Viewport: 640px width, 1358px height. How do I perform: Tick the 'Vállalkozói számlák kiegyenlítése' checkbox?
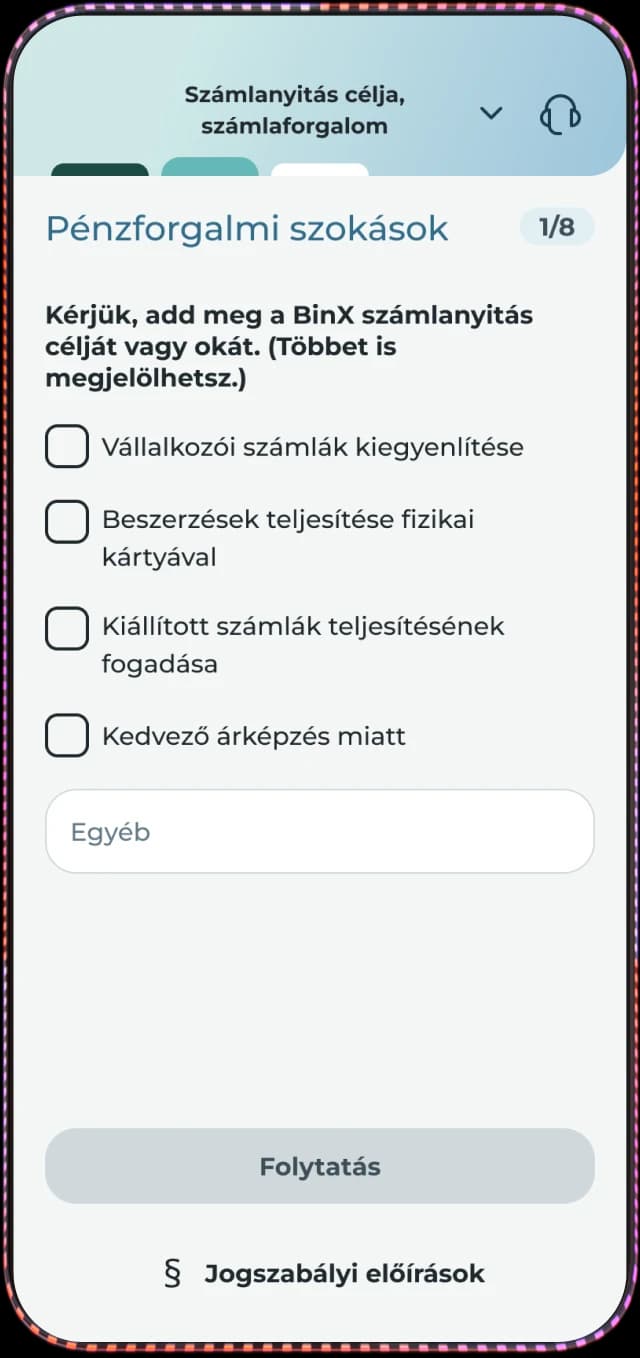click(67, 446)
